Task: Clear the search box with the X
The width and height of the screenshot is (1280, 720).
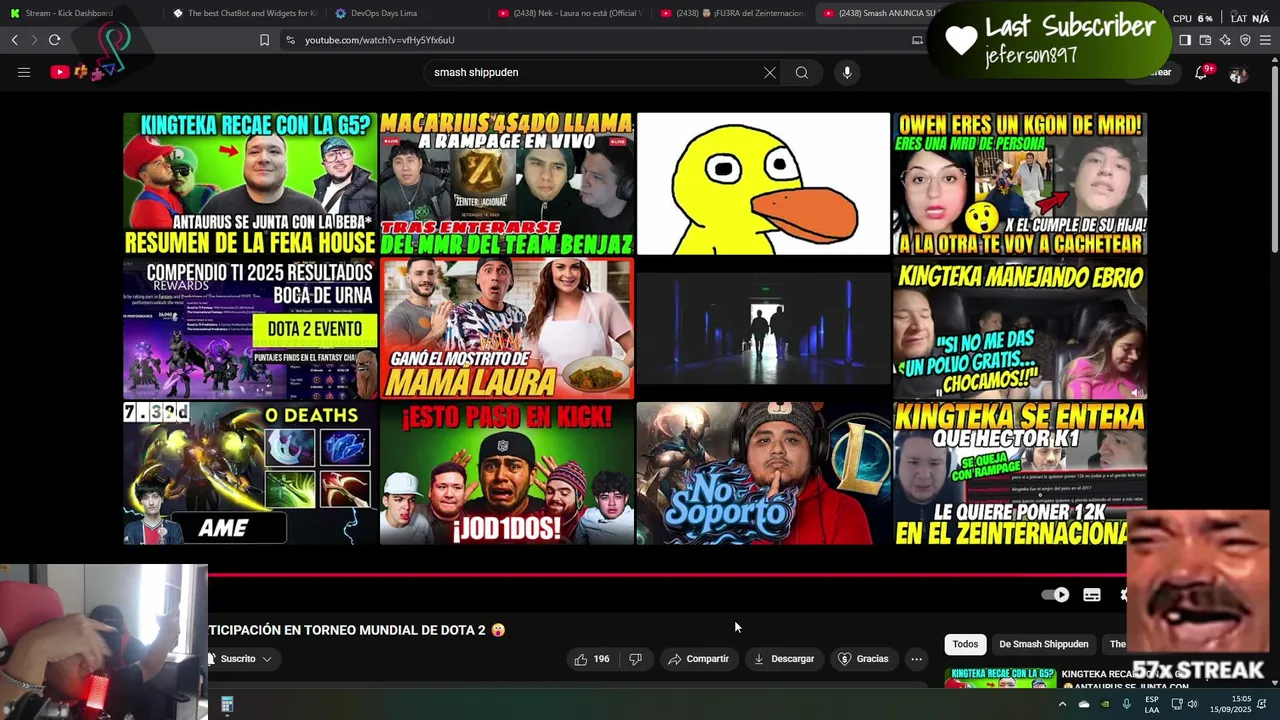Action: (769, 72)
